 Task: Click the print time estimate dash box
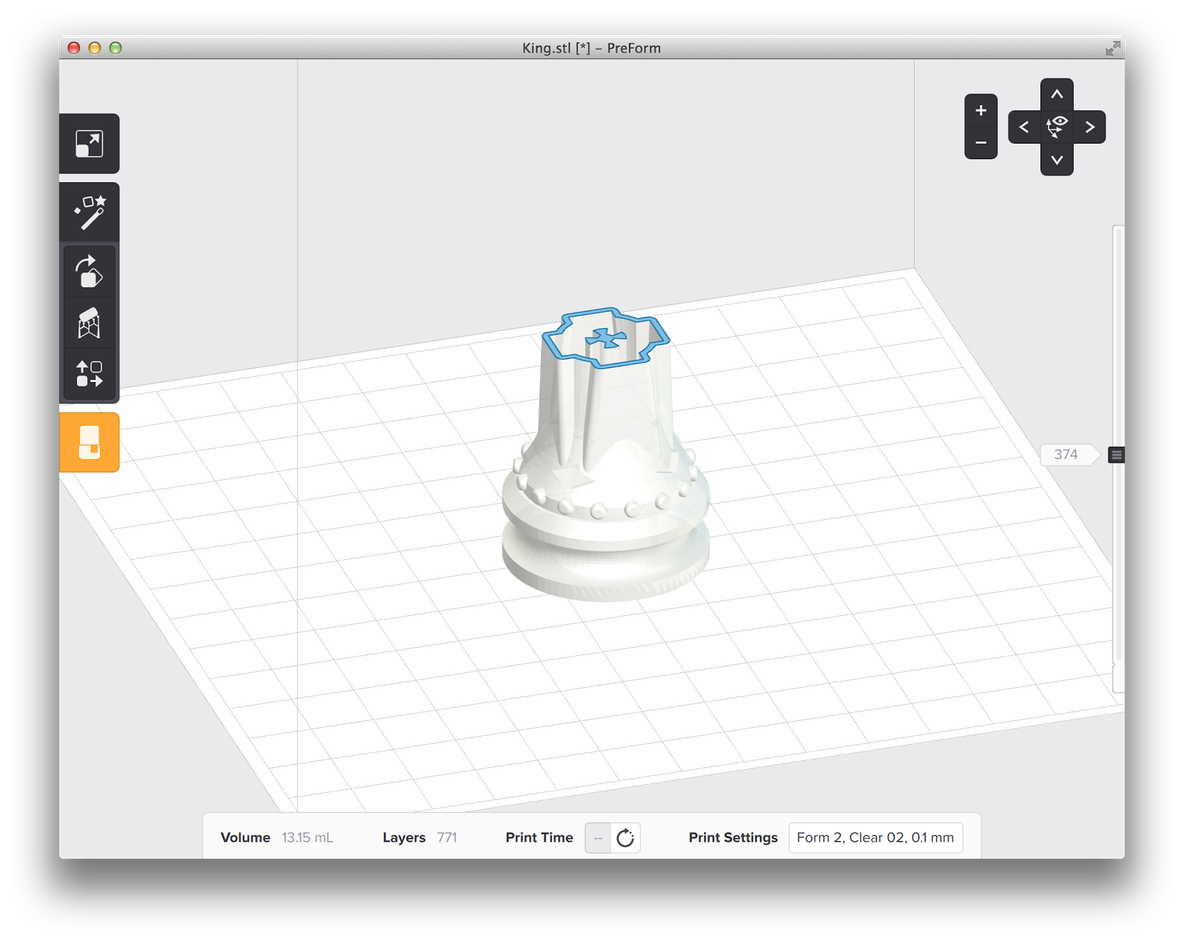click(x=598, y=838)
